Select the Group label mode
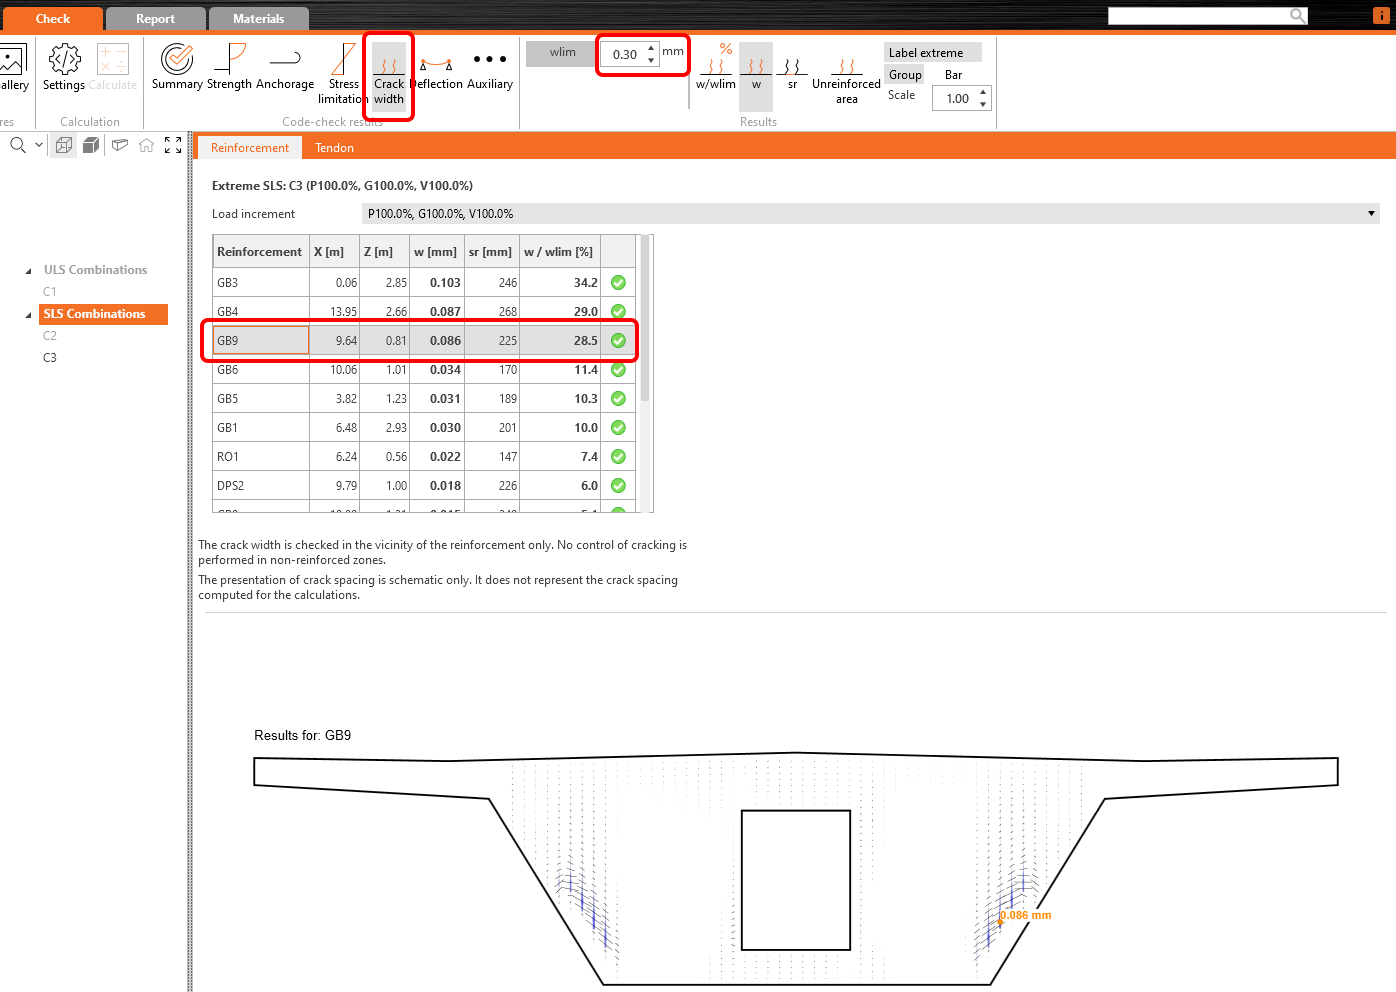This screenshot has height=992, width=1396. [x=905, y=75]
